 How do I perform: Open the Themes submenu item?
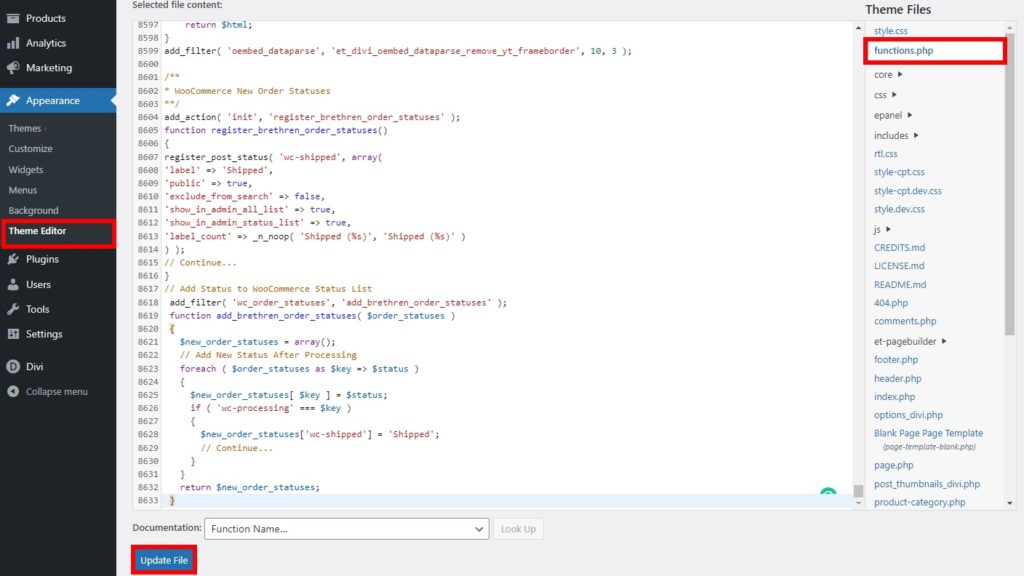pyautogui.click(x=25, y=129)
